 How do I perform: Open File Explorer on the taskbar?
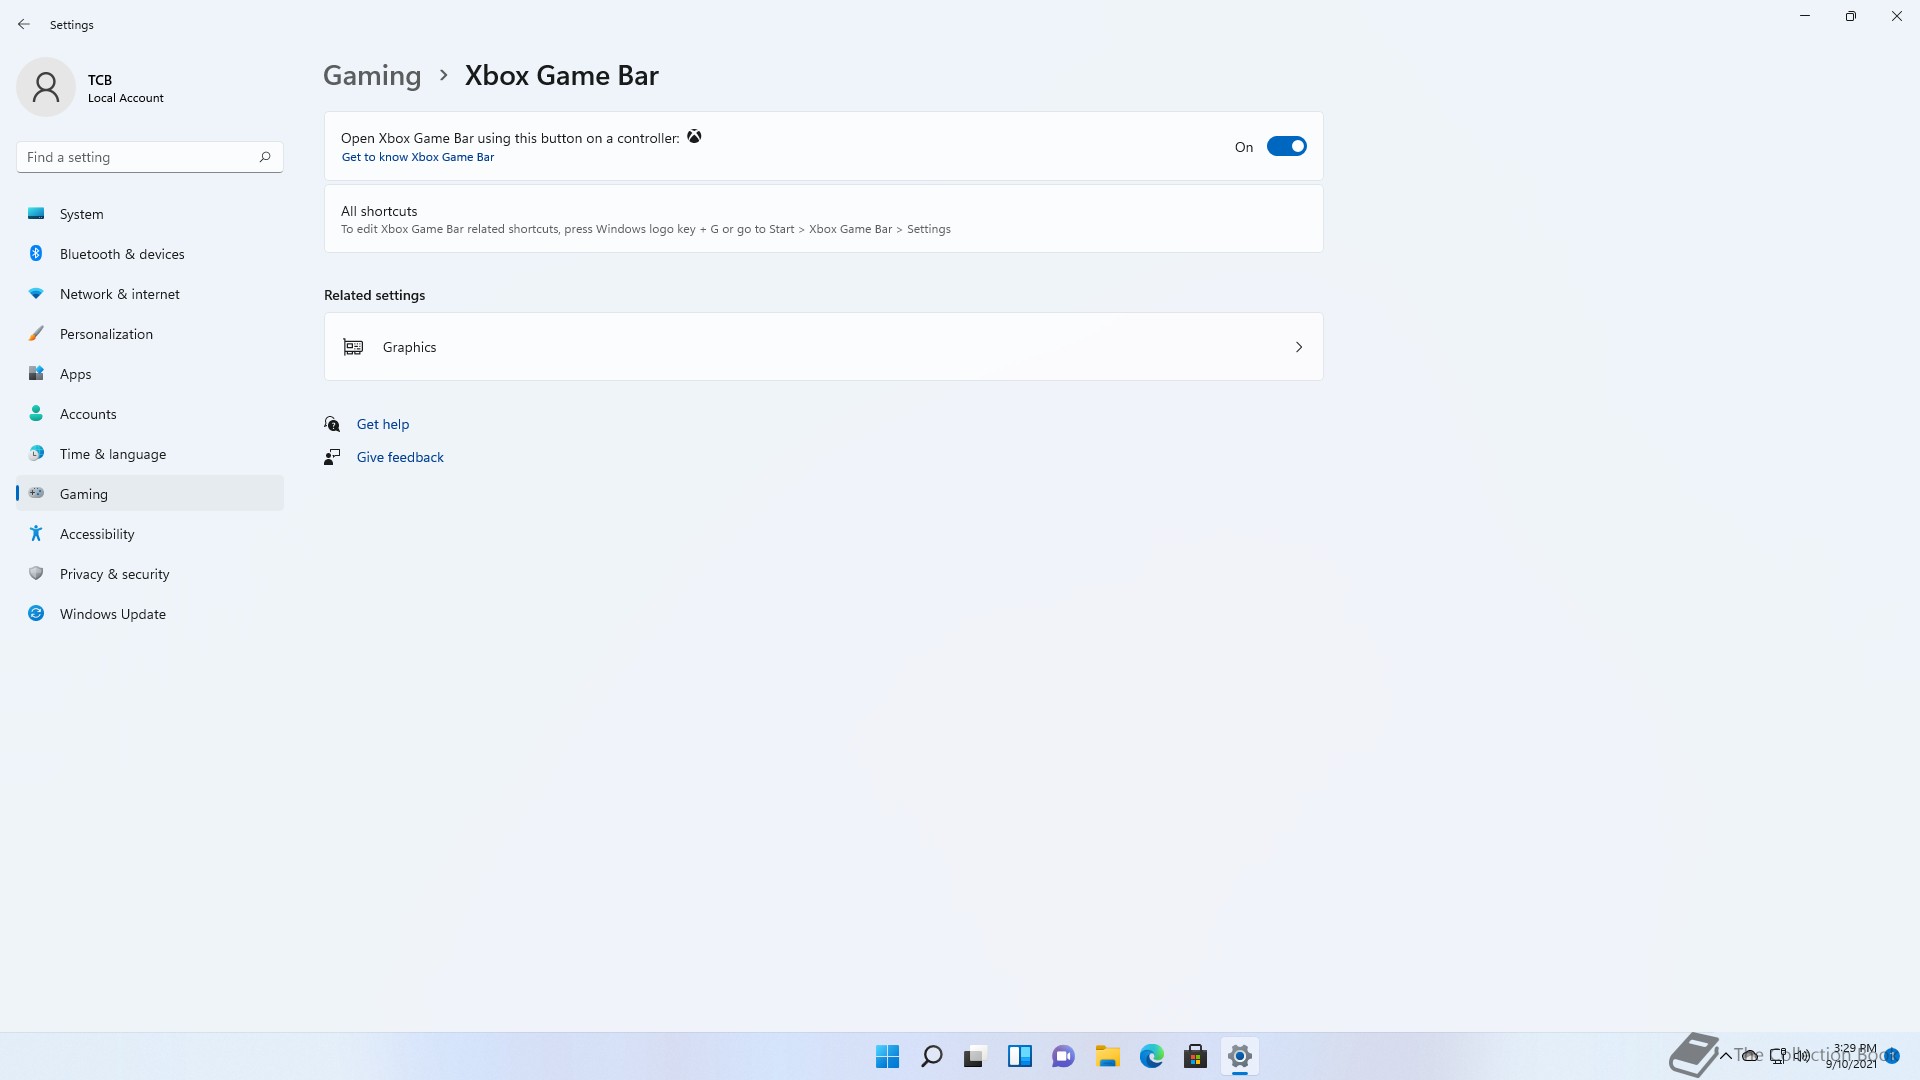[x=1107, y=1056]
